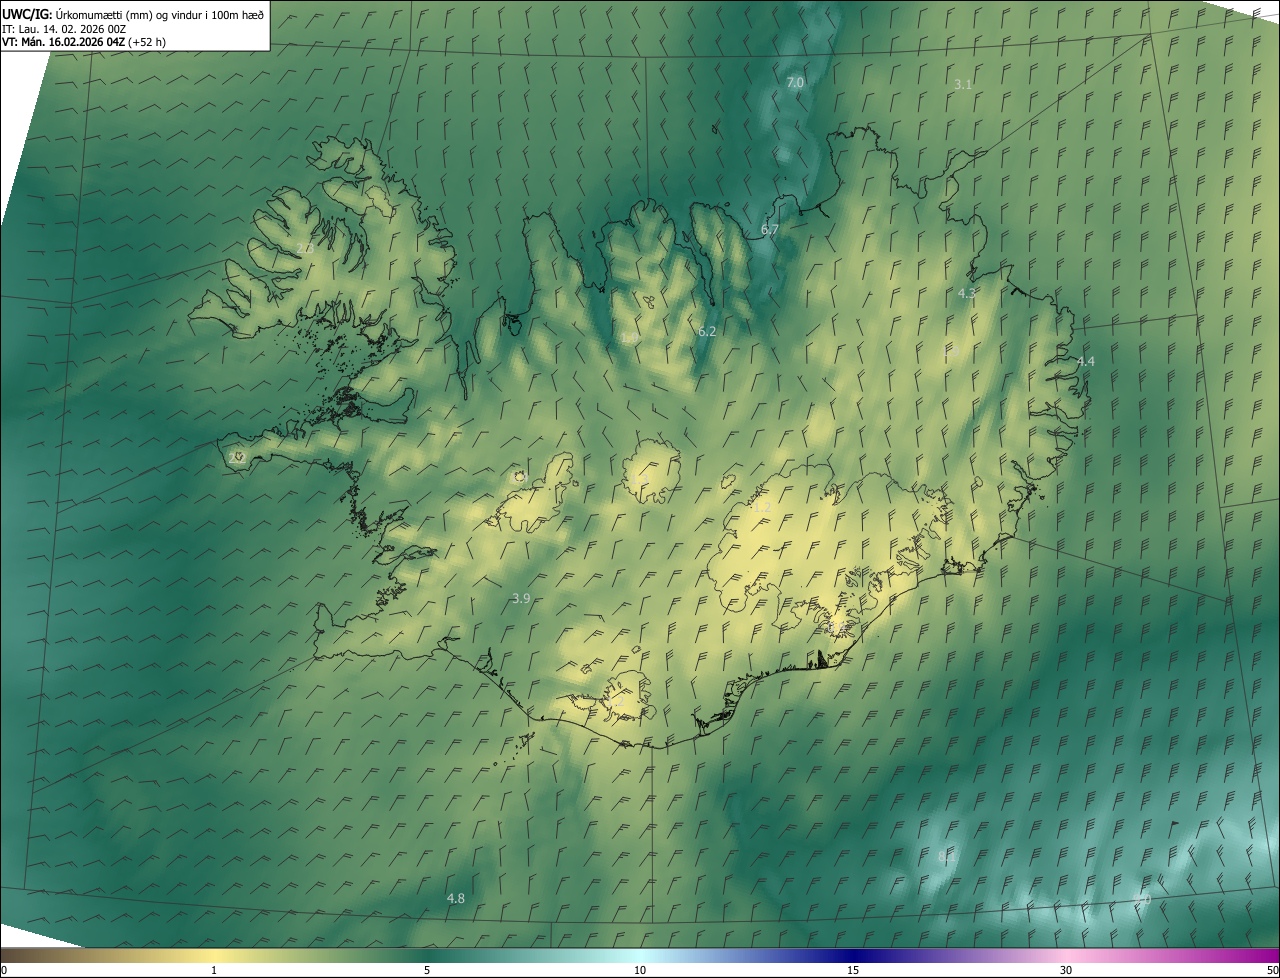Click the dark navy segment of the color bar
The height and width of the screenshot is (978, 1280).
[x=853, y=955]
